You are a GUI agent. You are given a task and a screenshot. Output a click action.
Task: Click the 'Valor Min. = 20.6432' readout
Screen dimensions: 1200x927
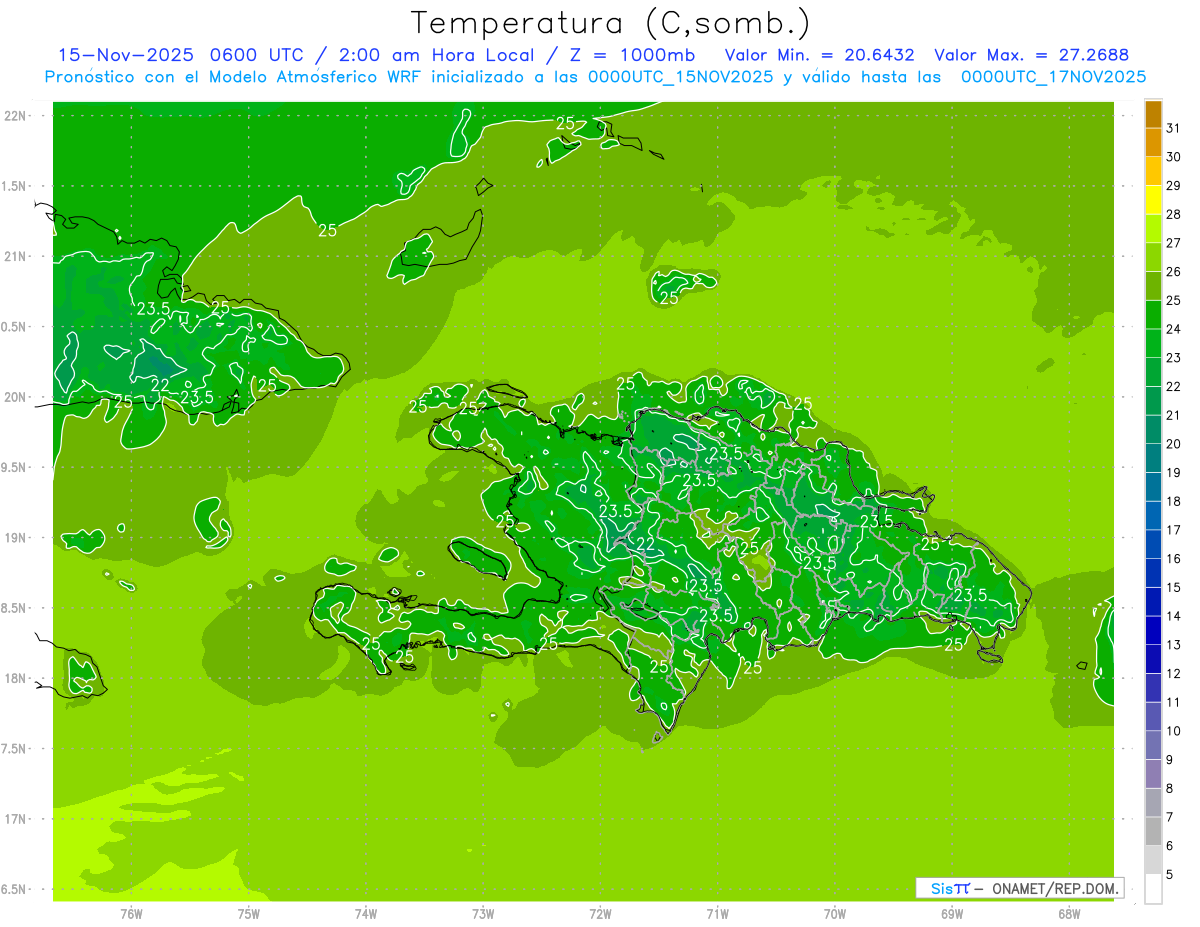(819, 55)
